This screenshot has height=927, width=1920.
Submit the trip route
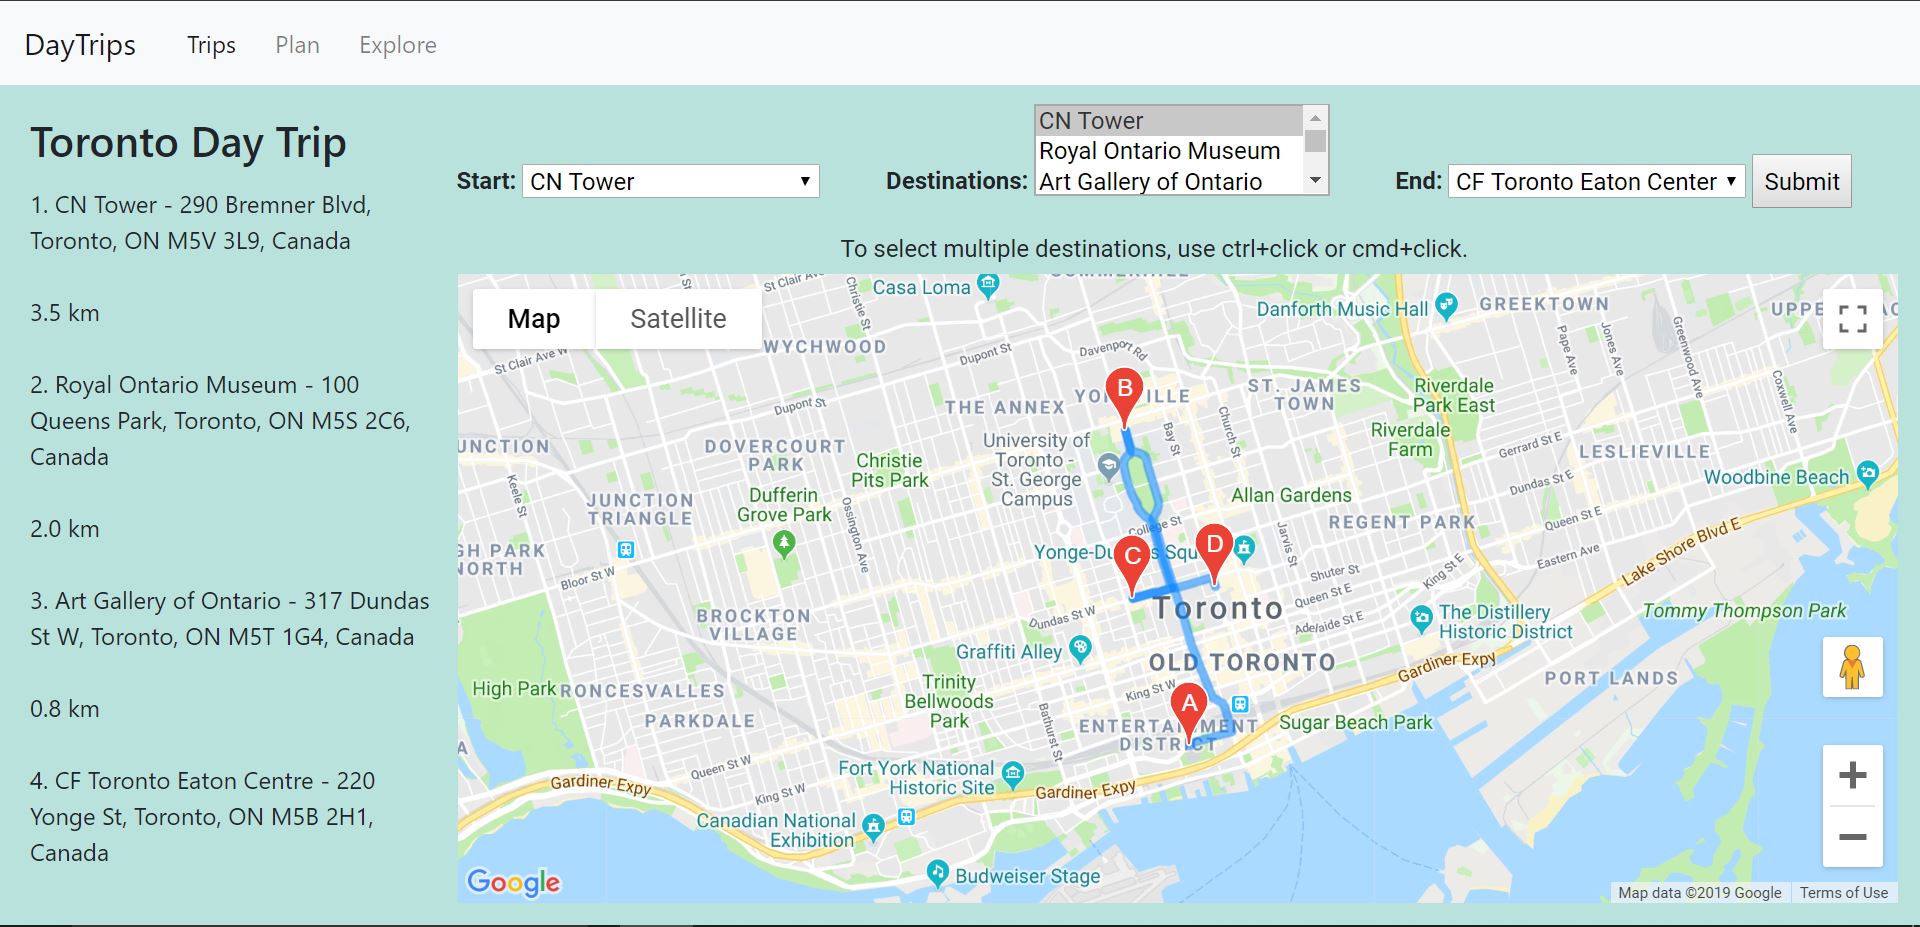[1801, 181]
